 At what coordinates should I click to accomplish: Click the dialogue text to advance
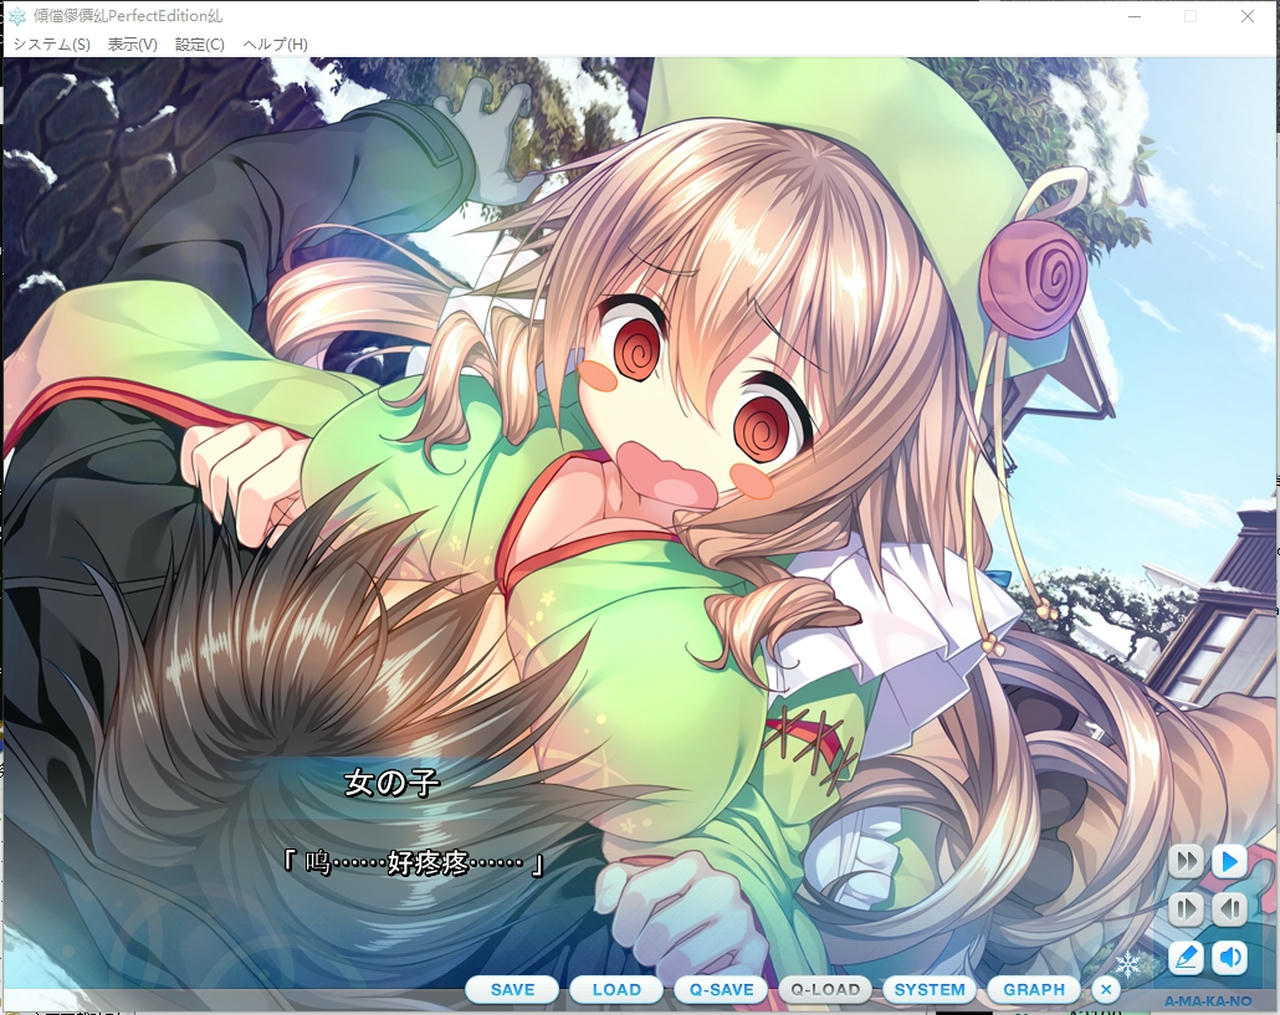(412, 862)
